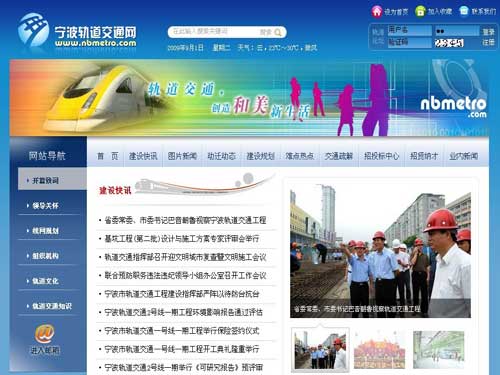Focus the keyword search input field
Viewport: 500px width, 375px height.
tap(213, 32)
